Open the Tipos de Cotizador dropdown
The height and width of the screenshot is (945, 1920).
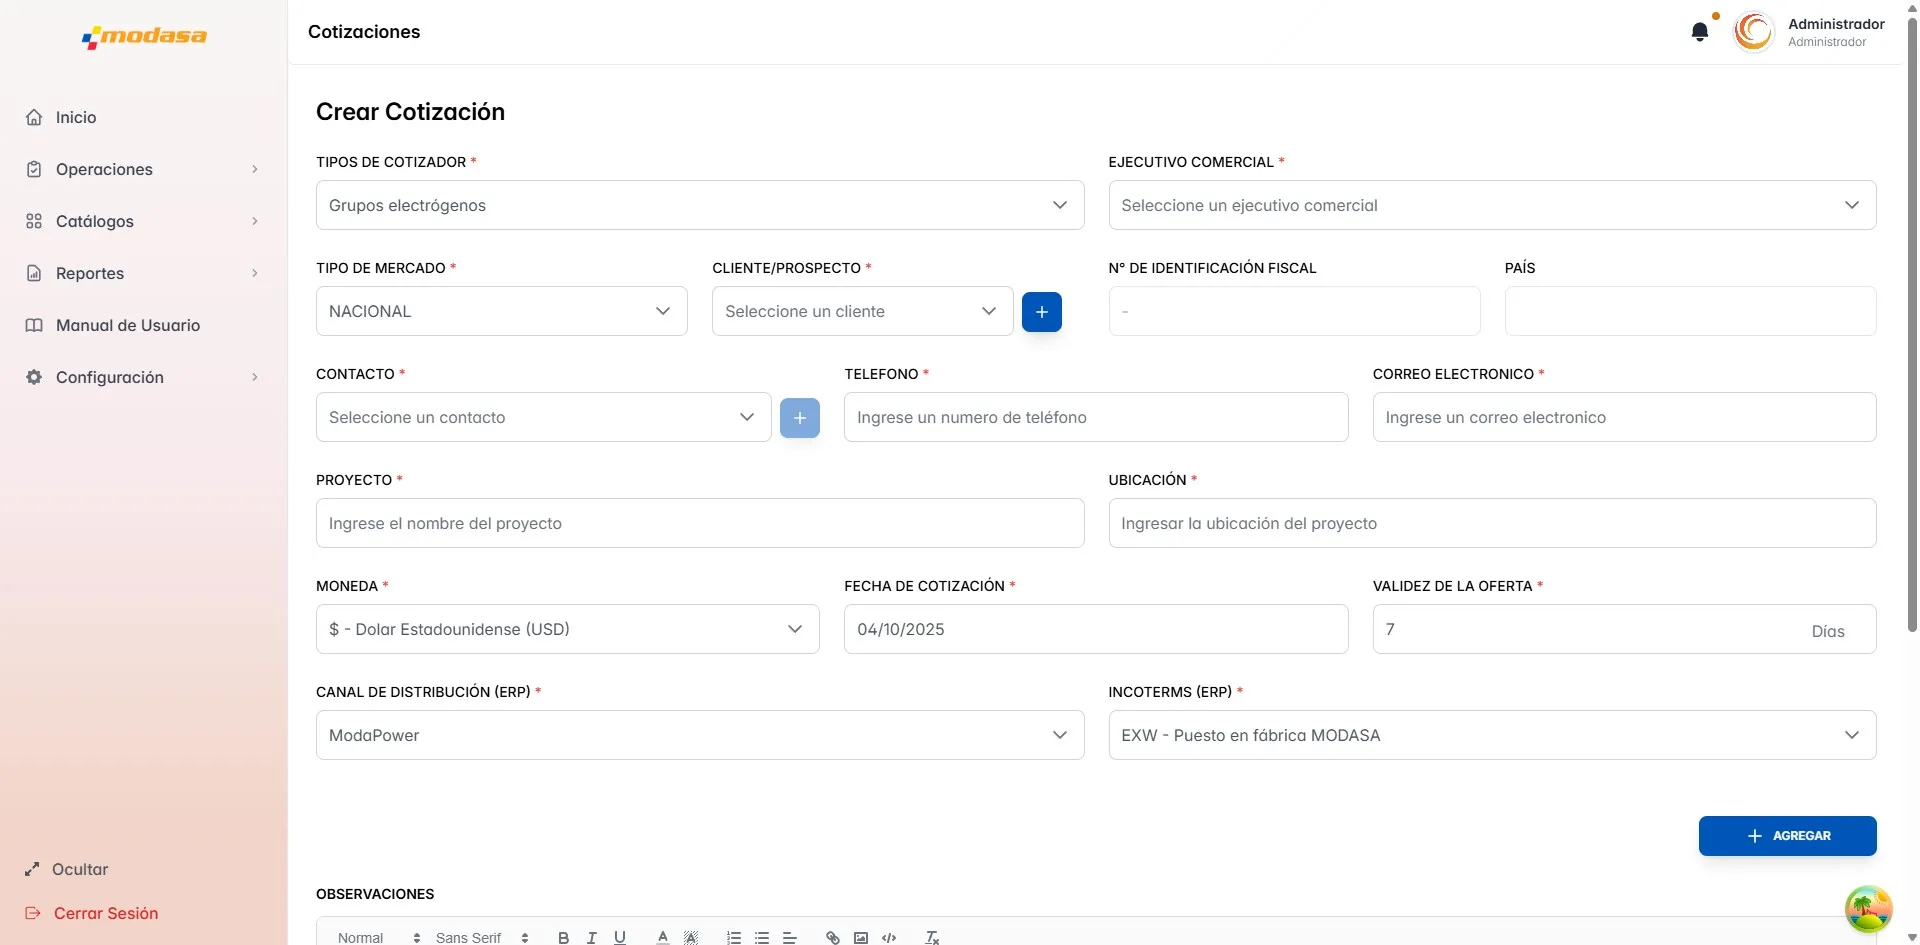tap(699, 205)
